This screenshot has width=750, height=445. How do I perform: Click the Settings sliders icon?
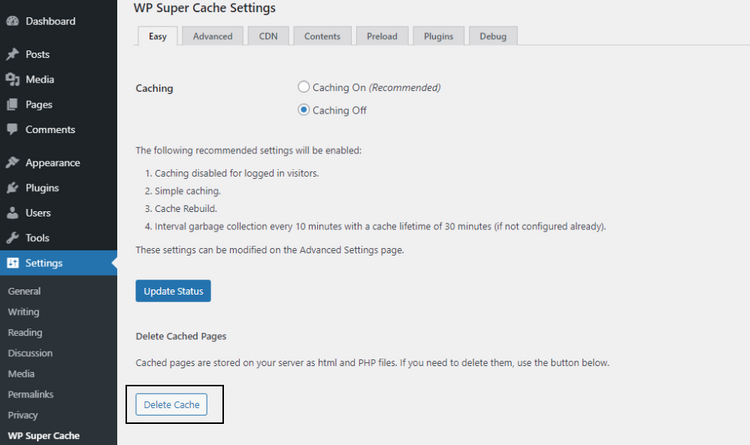[x=13, y=263]
